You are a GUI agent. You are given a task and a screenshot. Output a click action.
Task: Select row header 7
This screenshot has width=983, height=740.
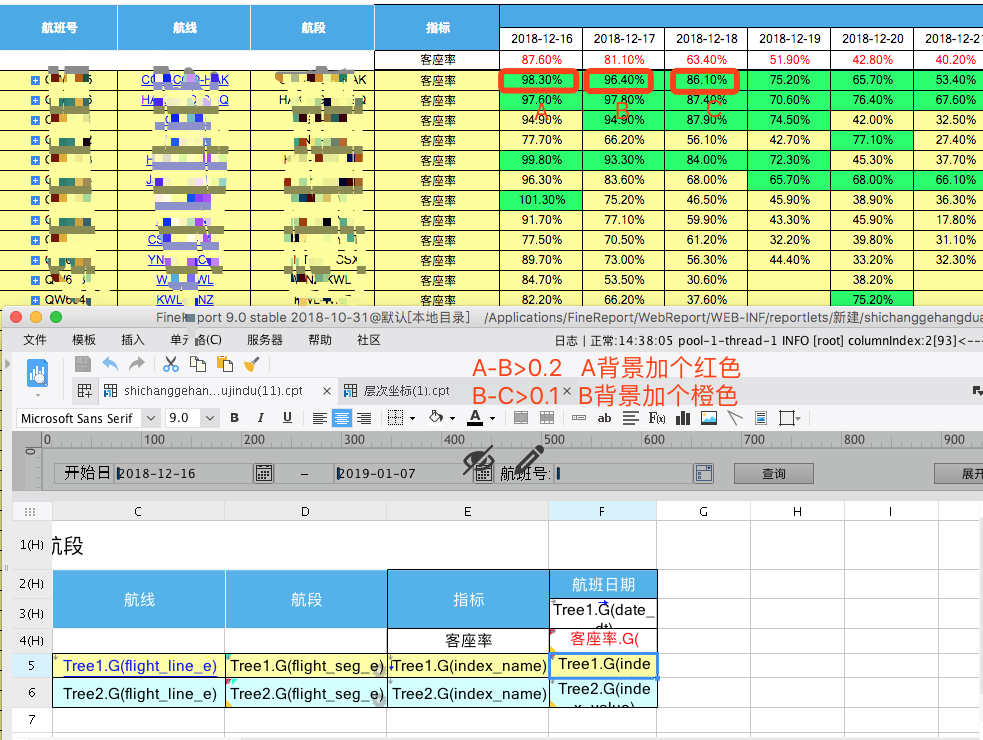31,719
